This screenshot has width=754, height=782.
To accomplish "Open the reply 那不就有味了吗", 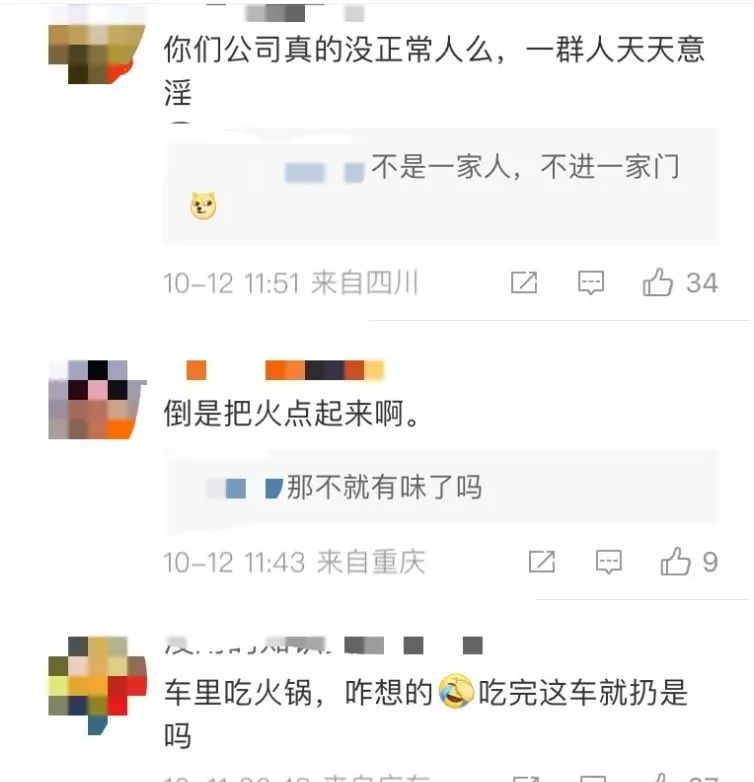I will click(x=441, y=487).
